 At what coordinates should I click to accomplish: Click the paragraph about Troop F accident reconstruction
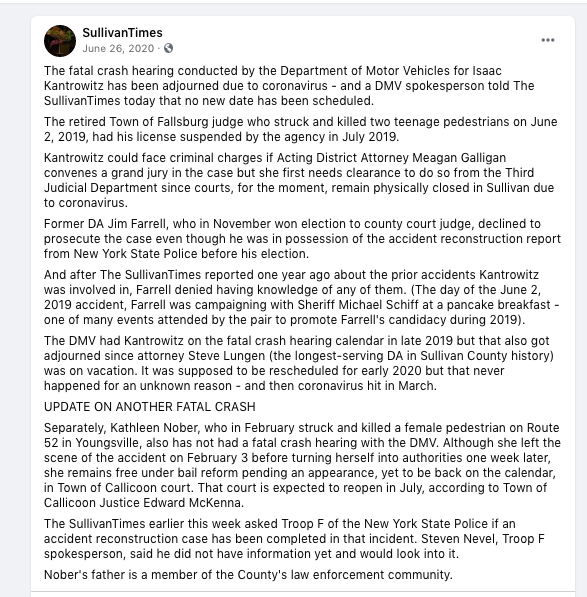point(294,539)
